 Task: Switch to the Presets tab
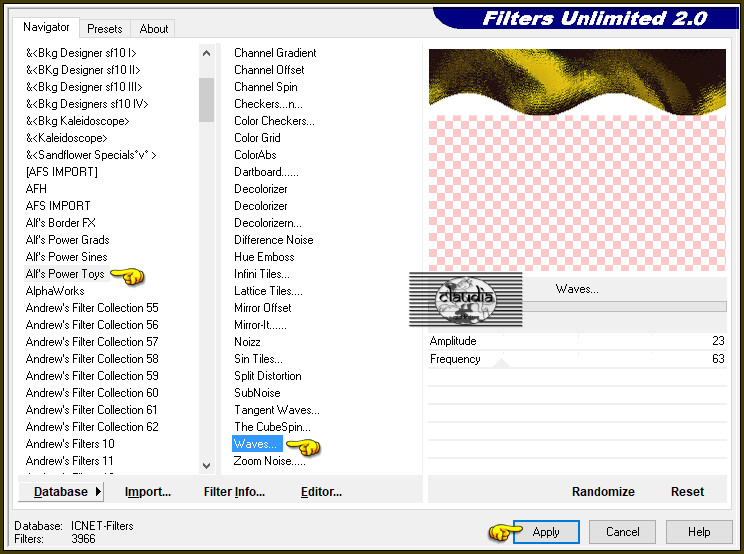104,29
